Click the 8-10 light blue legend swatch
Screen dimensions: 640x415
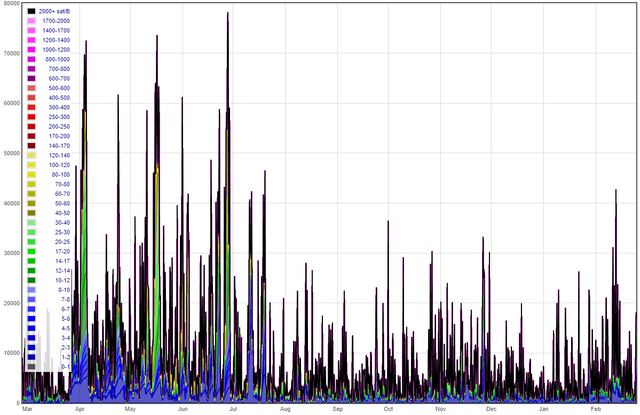tap(31, 290)
